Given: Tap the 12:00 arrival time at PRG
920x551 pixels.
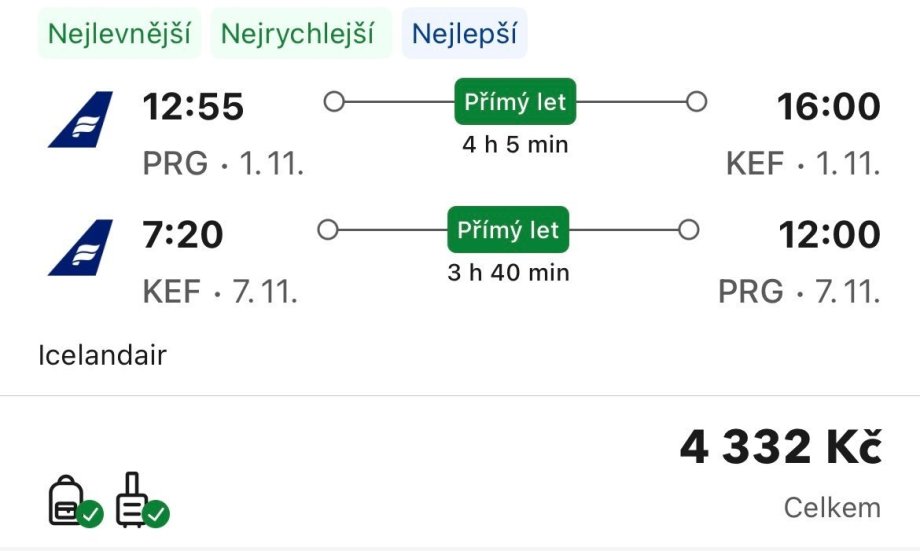Looking at the screenshot, I should (x=829, y=234).
